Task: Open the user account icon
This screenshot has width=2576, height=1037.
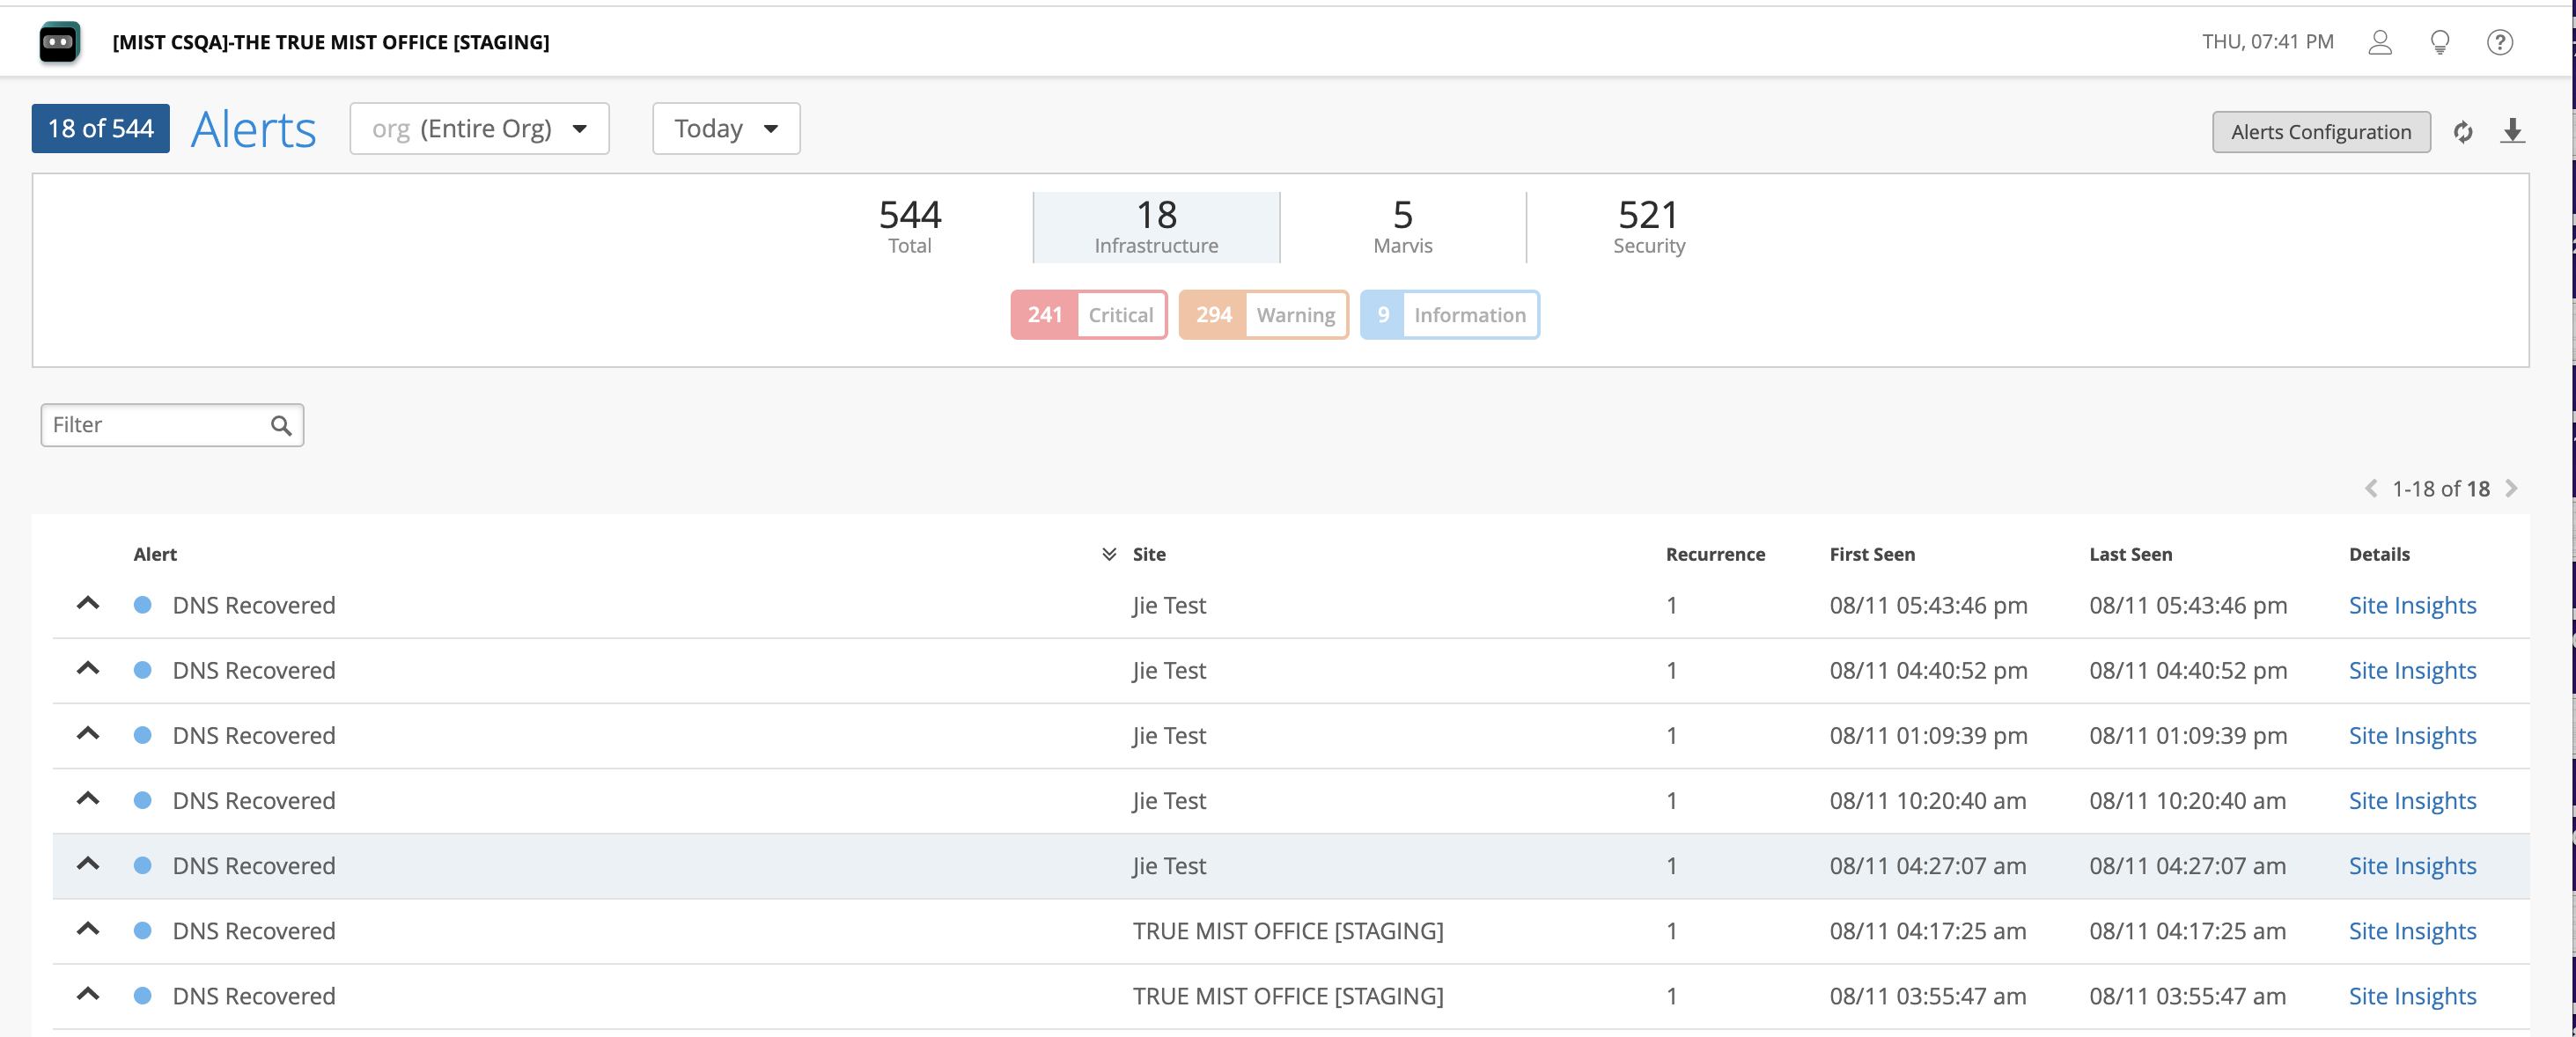Action: (x=2380, y=42)
